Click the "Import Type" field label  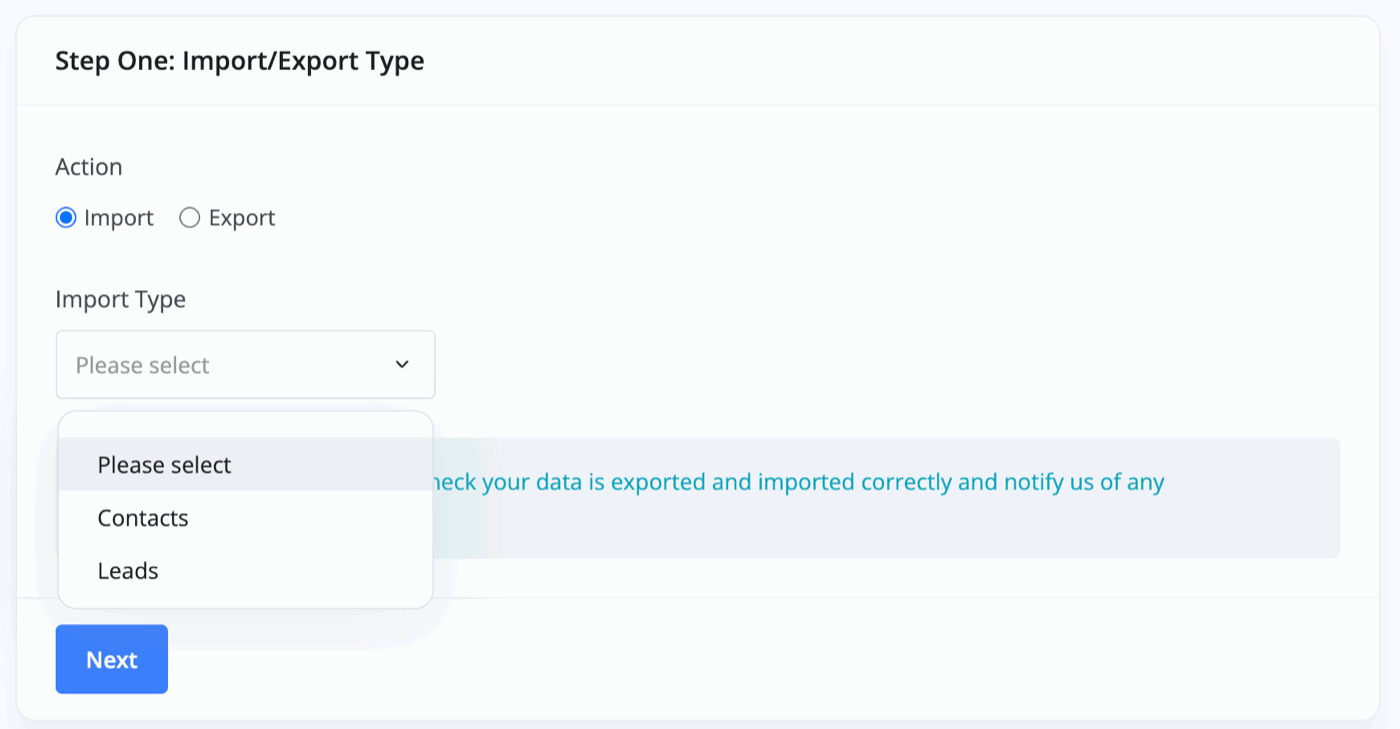coord(120,299)
